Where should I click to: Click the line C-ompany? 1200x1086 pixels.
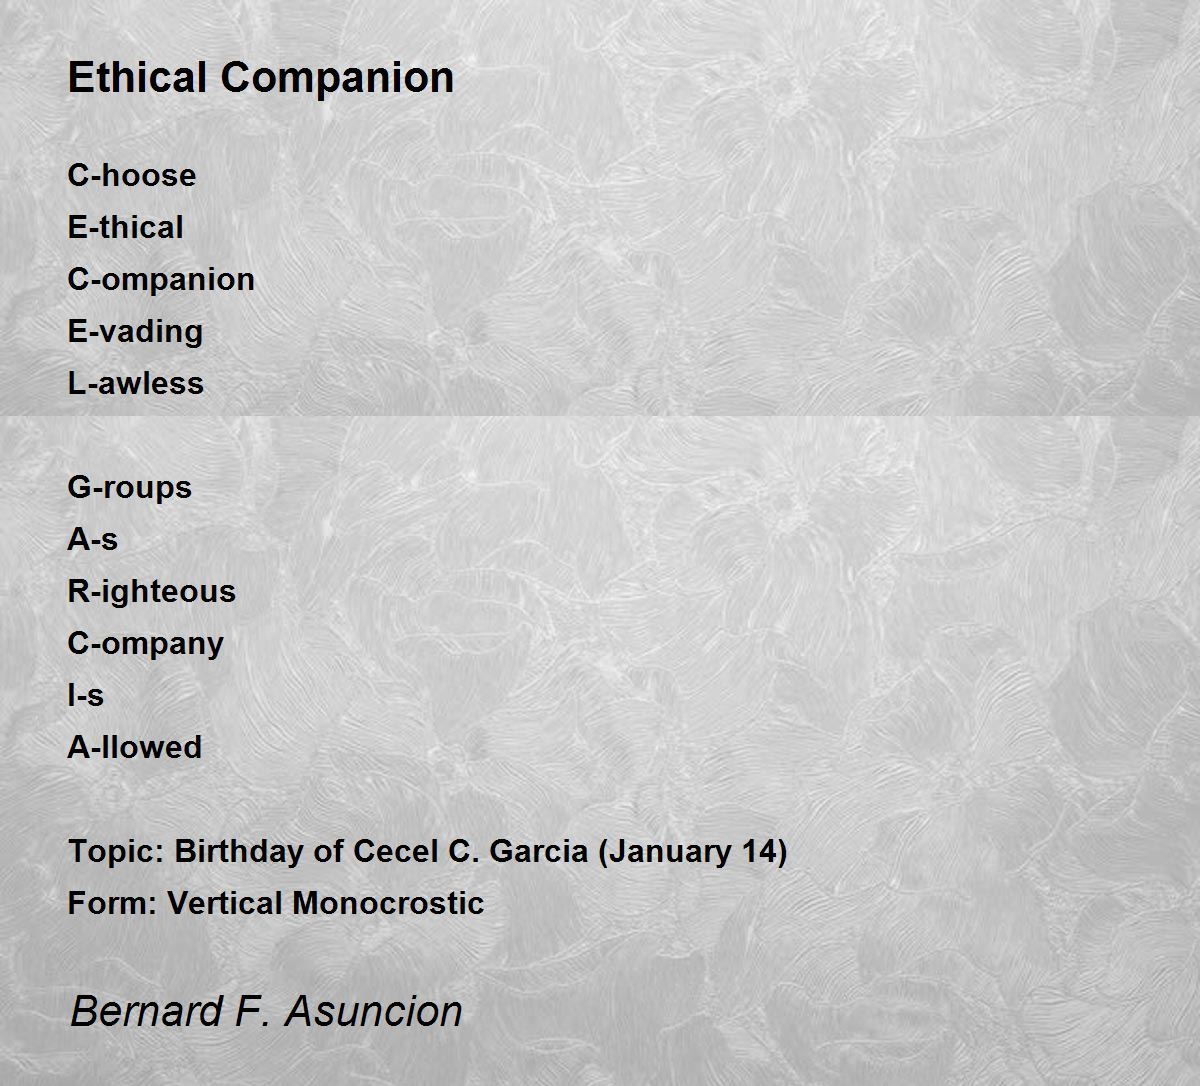pyautogui.click(x=145, y=643)
